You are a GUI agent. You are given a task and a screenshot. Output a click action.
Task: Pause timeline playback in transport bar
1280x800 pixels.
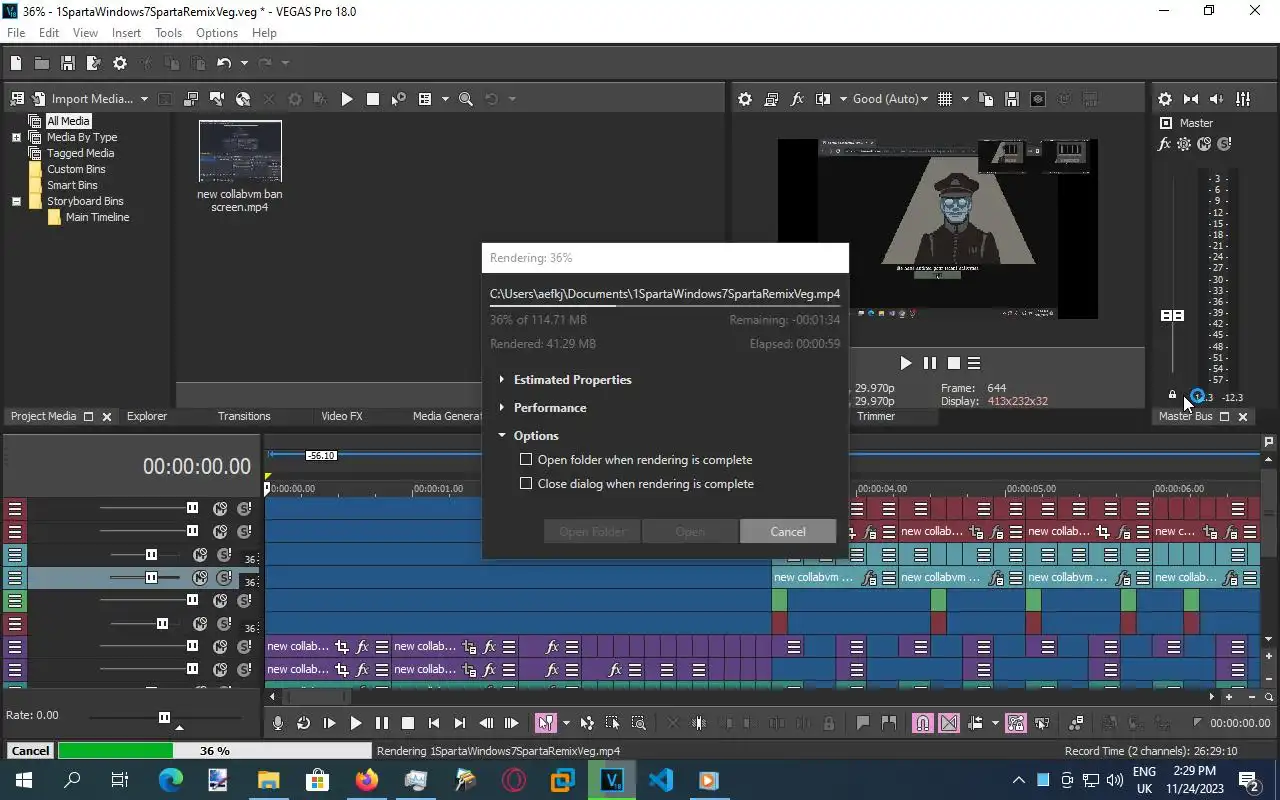tap(382, 723)
